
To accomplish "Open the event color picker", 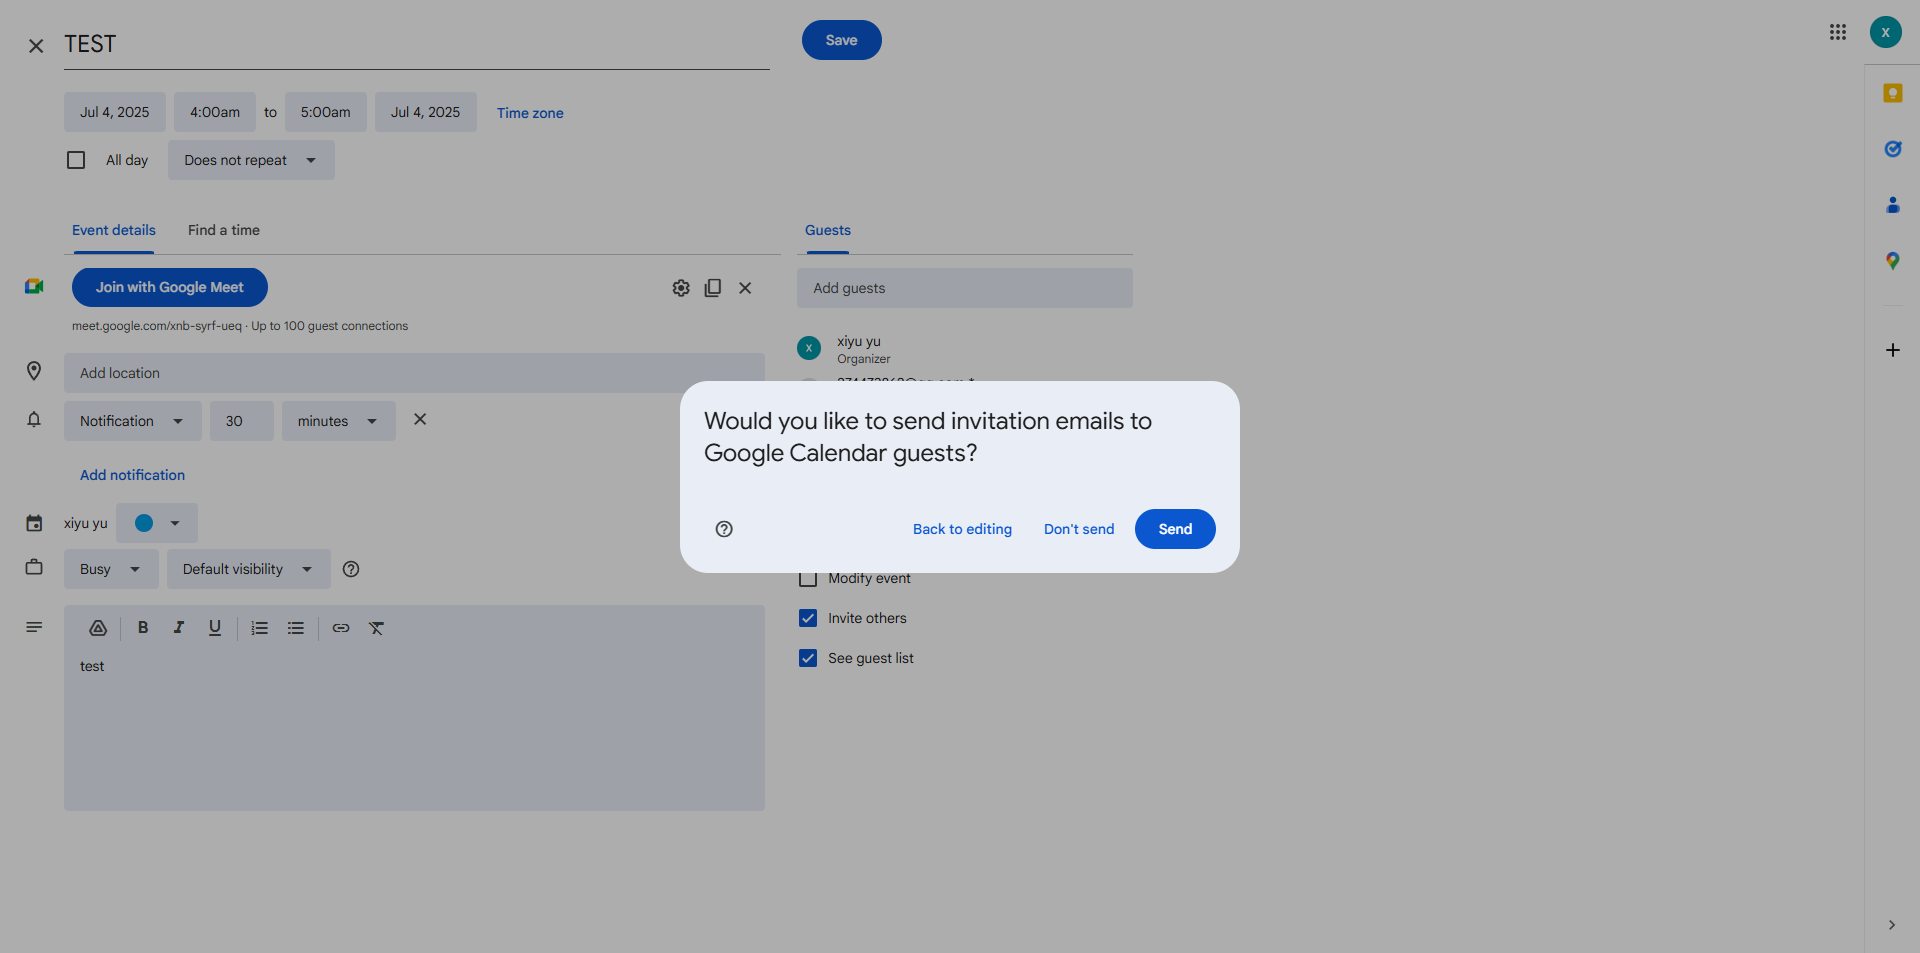I will pos(157,523).
